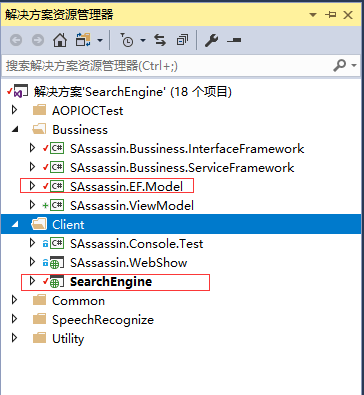The height and width of the screenshot is (395, 364).
Task: Click the Forward navigation arrow in toolbar
Action: click(38, 40)
